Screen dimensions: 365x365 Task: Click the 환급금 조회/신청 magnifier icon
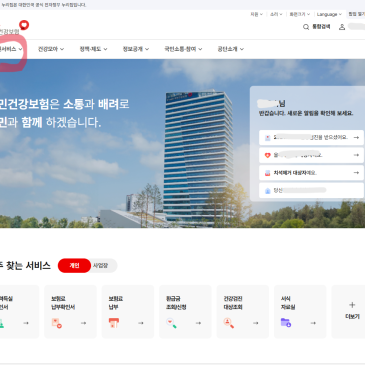click(x=171, y=323)
